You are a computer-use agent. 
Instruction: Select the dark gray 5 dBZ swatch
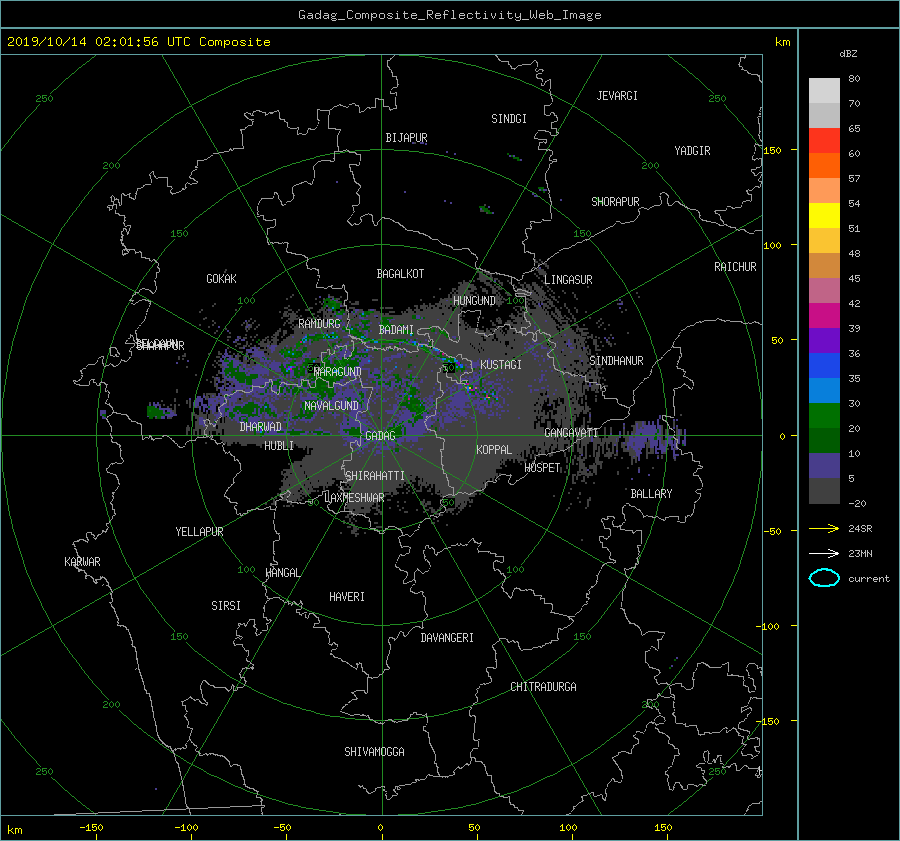[824, 491]
